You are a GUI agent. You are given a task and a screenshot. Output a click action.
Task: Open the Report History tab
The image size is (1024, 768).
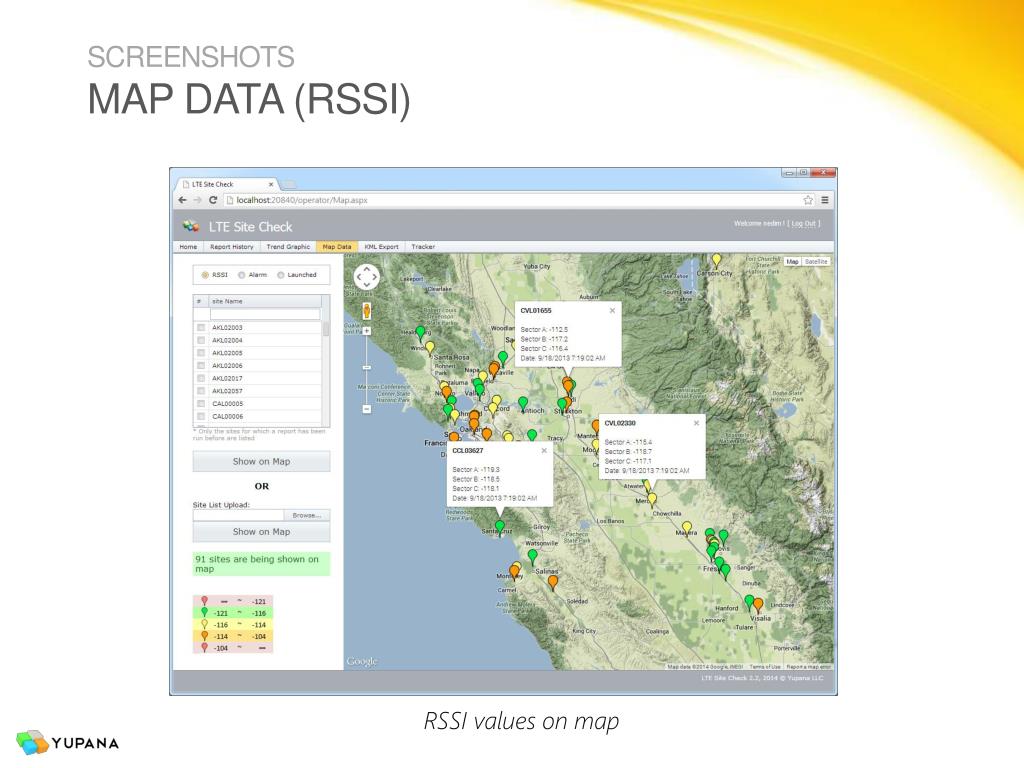point(232,247)
